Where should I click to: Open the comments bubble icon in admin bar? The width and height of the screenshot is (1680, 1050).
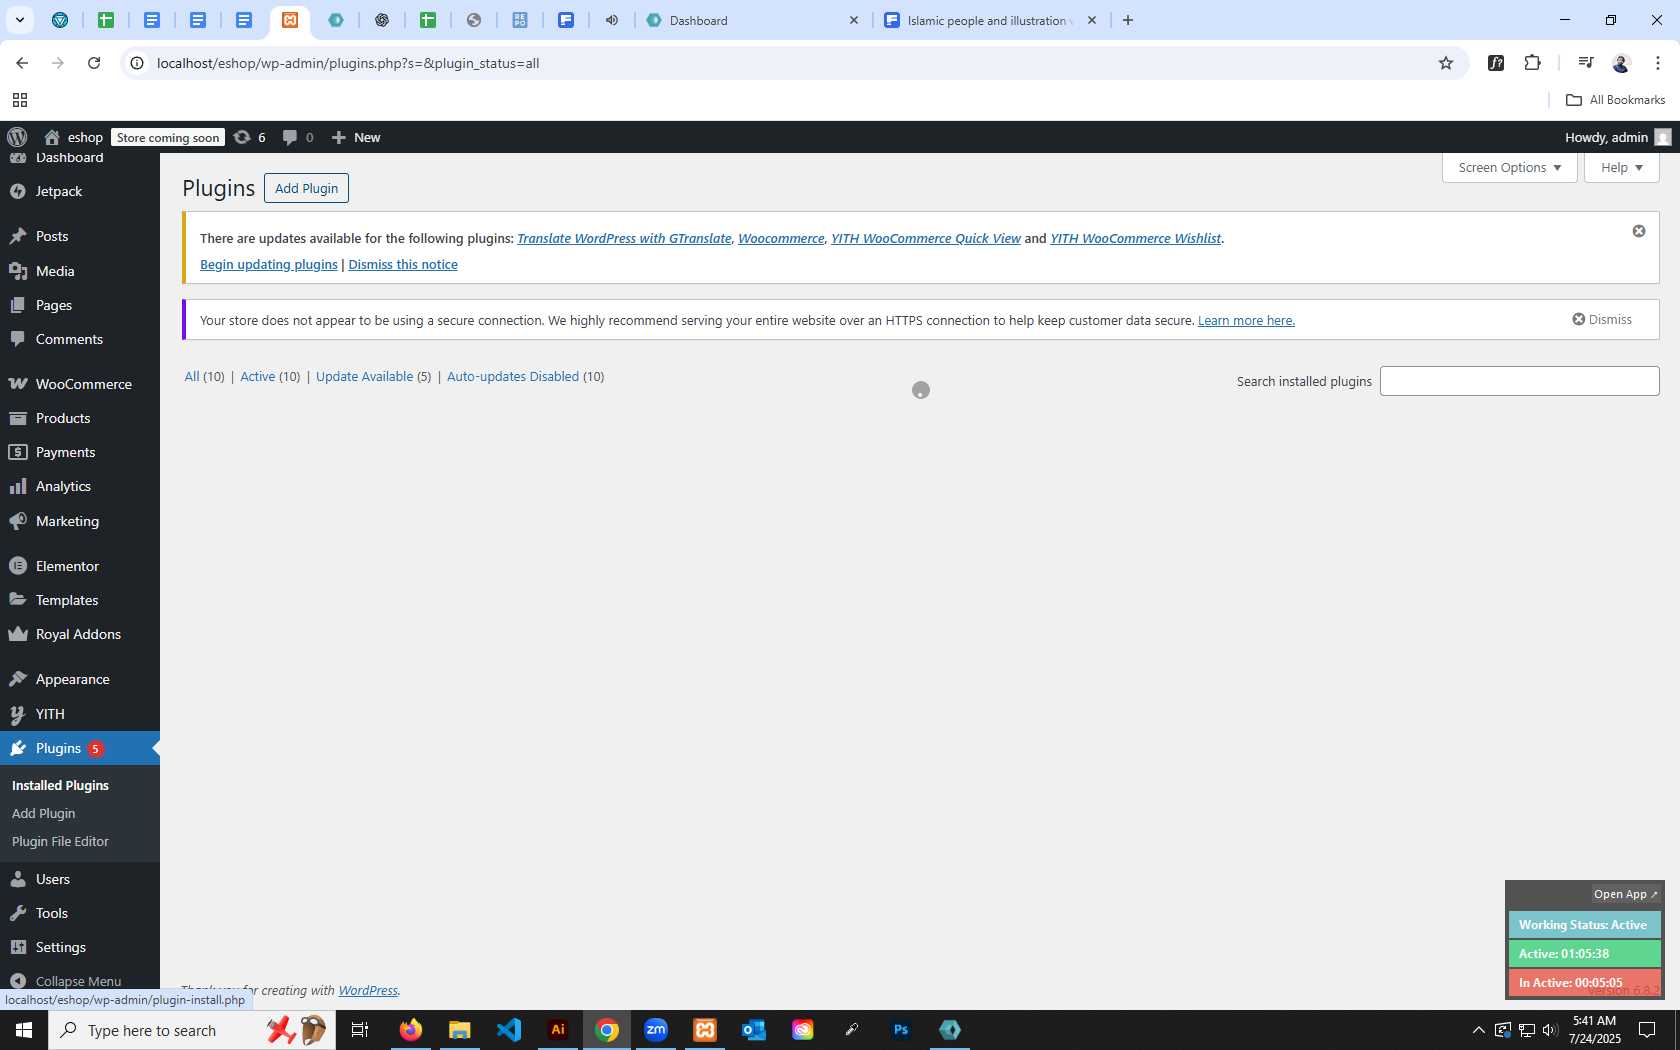pyautogui.click(x=298, y=137)
